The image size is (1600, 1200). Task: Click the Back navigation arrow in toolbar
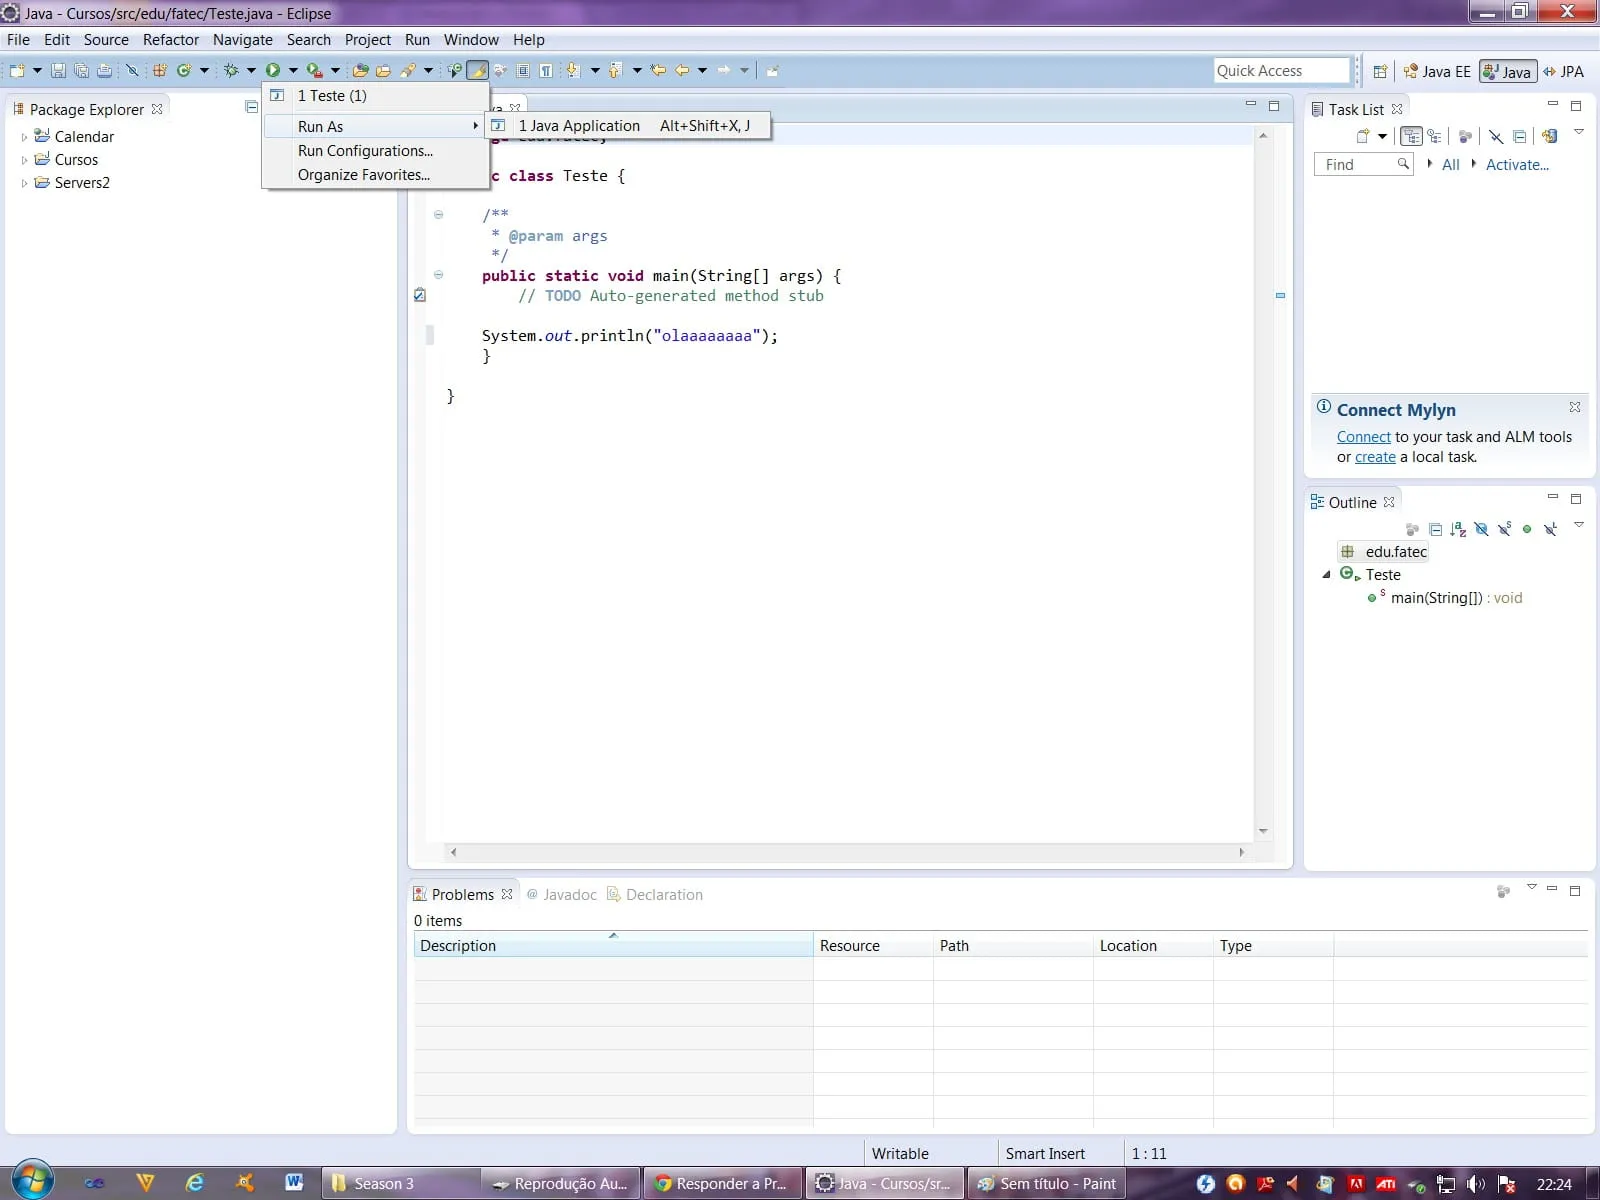pos(682,70)
